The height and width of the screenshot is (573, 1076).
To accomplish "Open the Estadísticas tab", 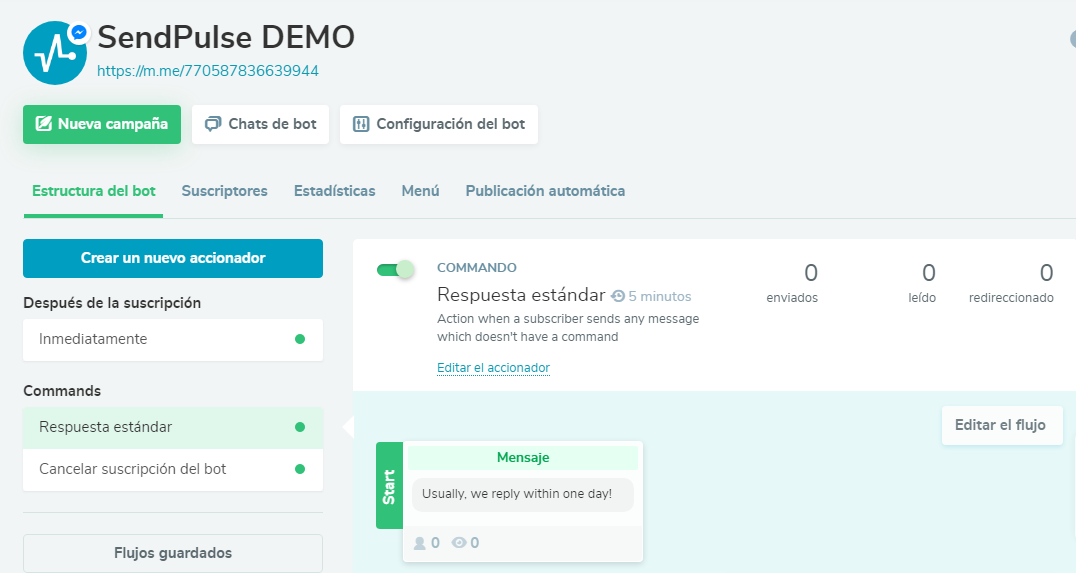I will (335, 191).
